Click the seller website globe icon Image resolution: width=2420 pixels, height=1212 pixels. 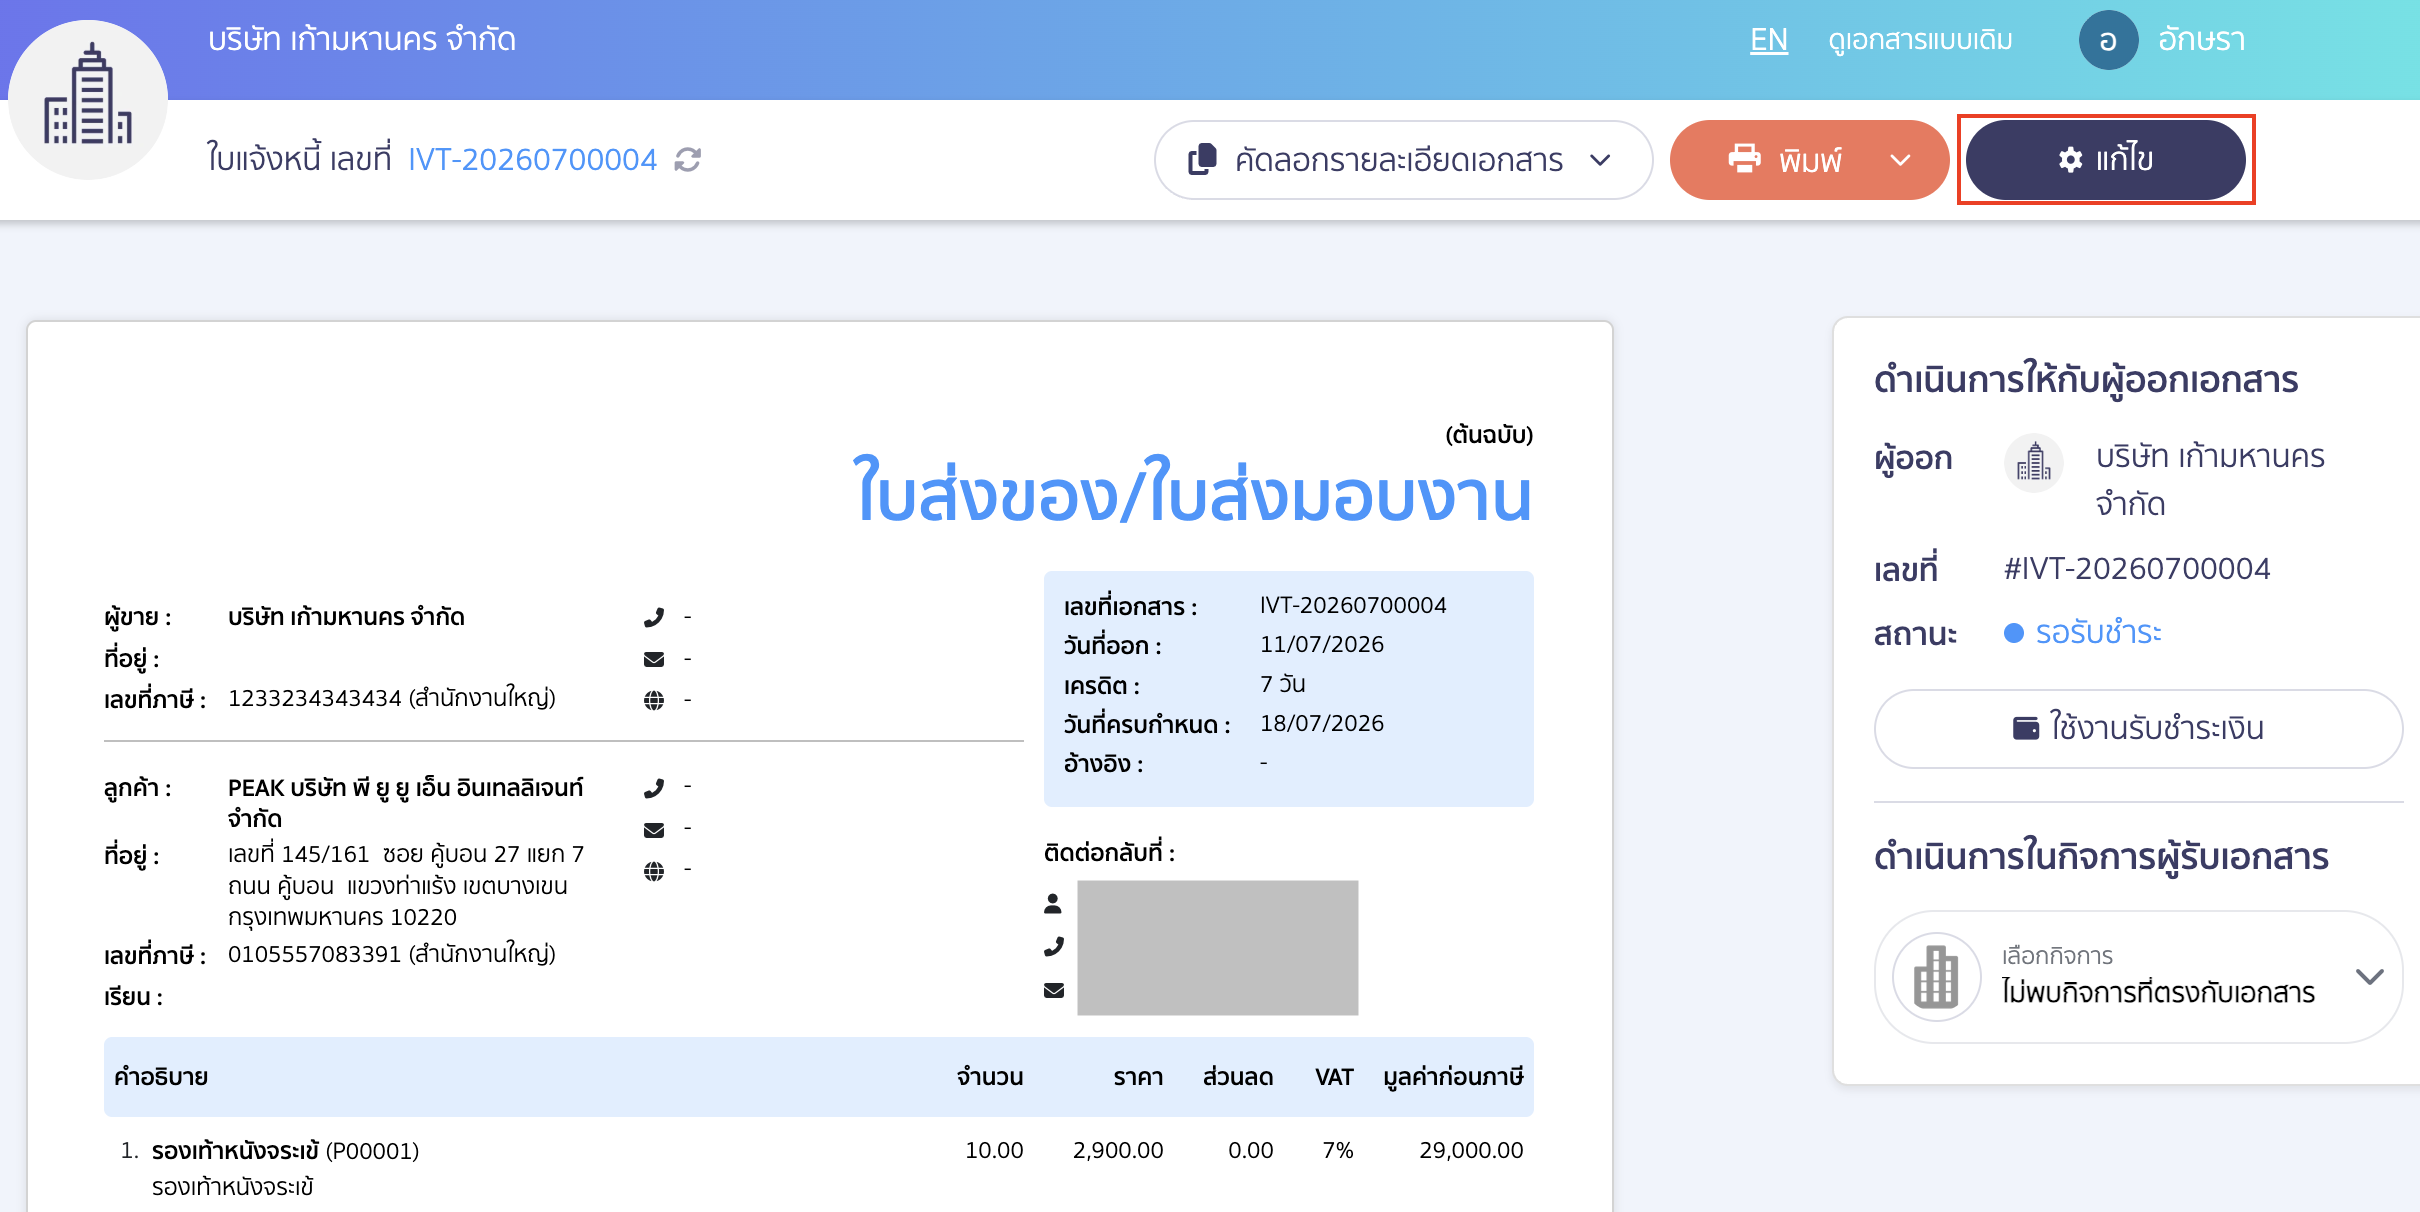click(654, 700)
